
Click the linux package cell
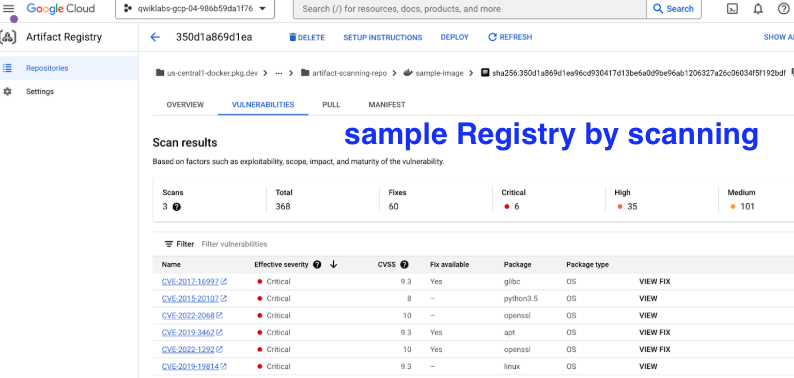pyautogui.click(x=512, y=366)
